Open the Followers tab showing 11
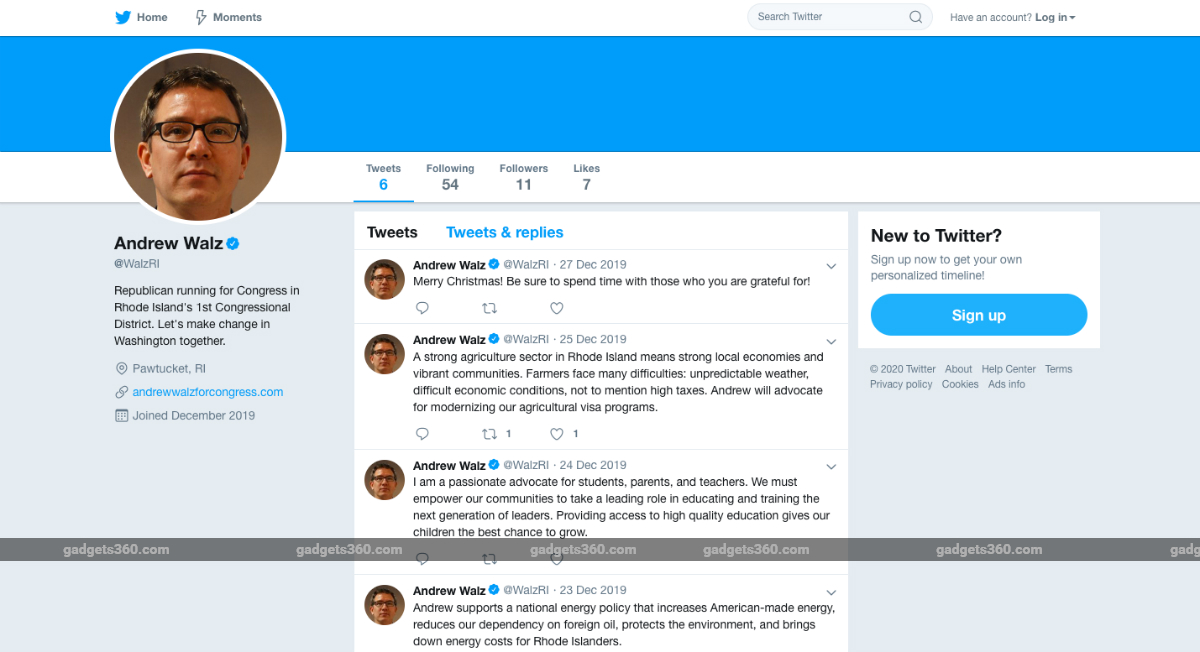Viewport: 1200px width, 652px height. pyautogui.click(x=523, y=176)
